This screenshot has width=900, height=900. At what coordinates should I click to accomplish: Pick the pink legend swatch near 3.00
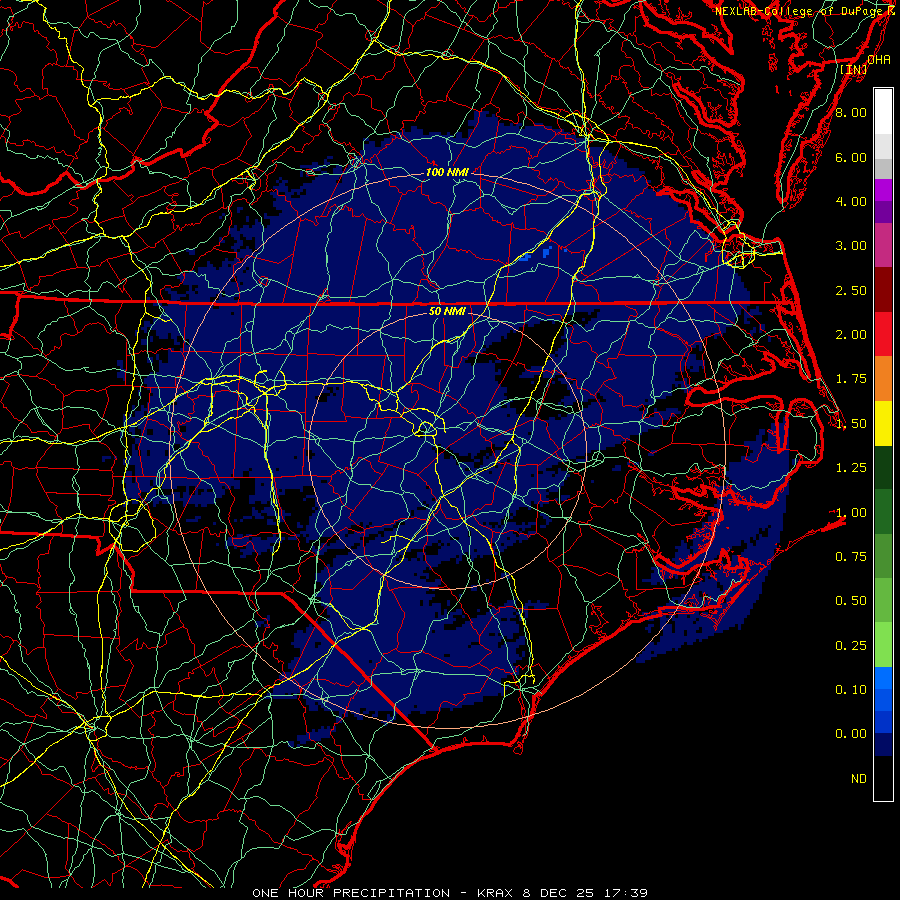(883, 246)
